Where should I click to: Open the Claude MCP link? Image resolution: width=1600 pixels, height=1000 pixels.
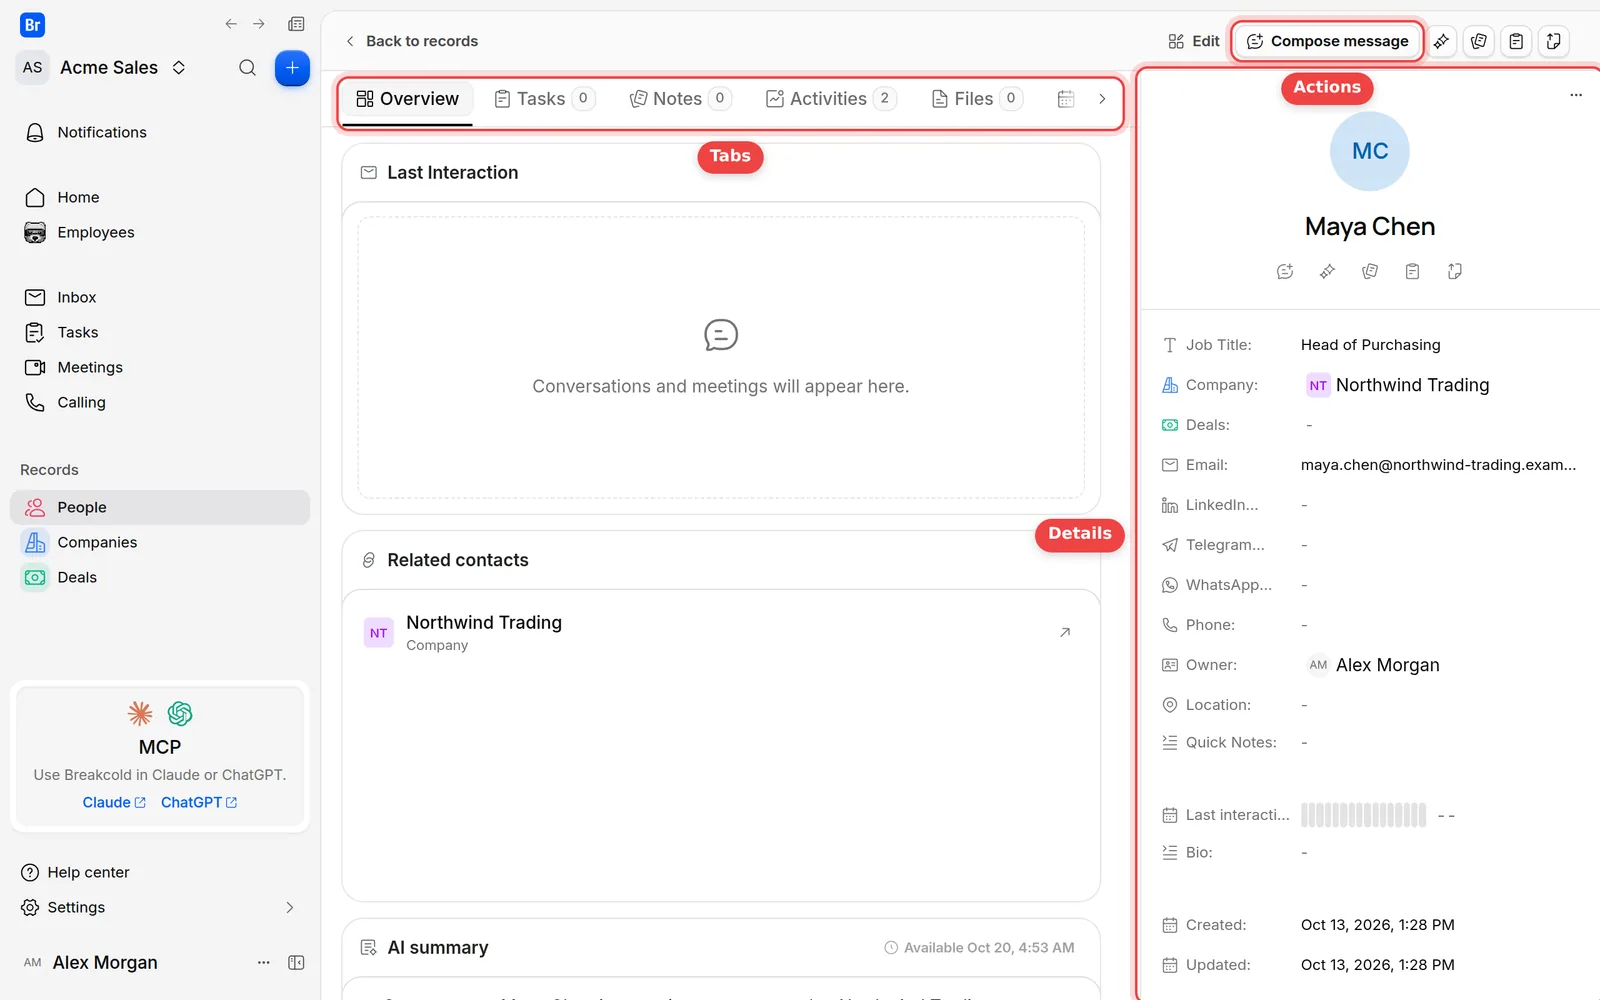(114, 802)
